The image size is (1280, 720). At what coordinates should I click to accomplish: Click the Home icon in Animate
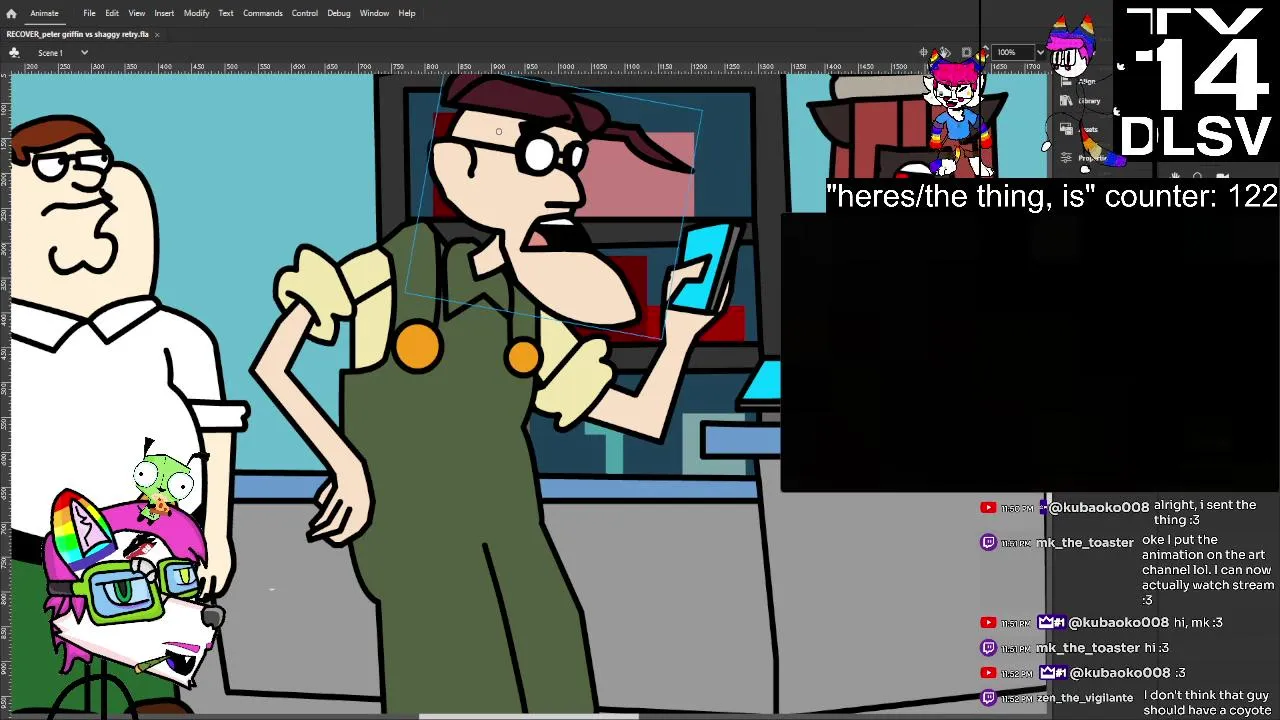(x=11, y=13)
